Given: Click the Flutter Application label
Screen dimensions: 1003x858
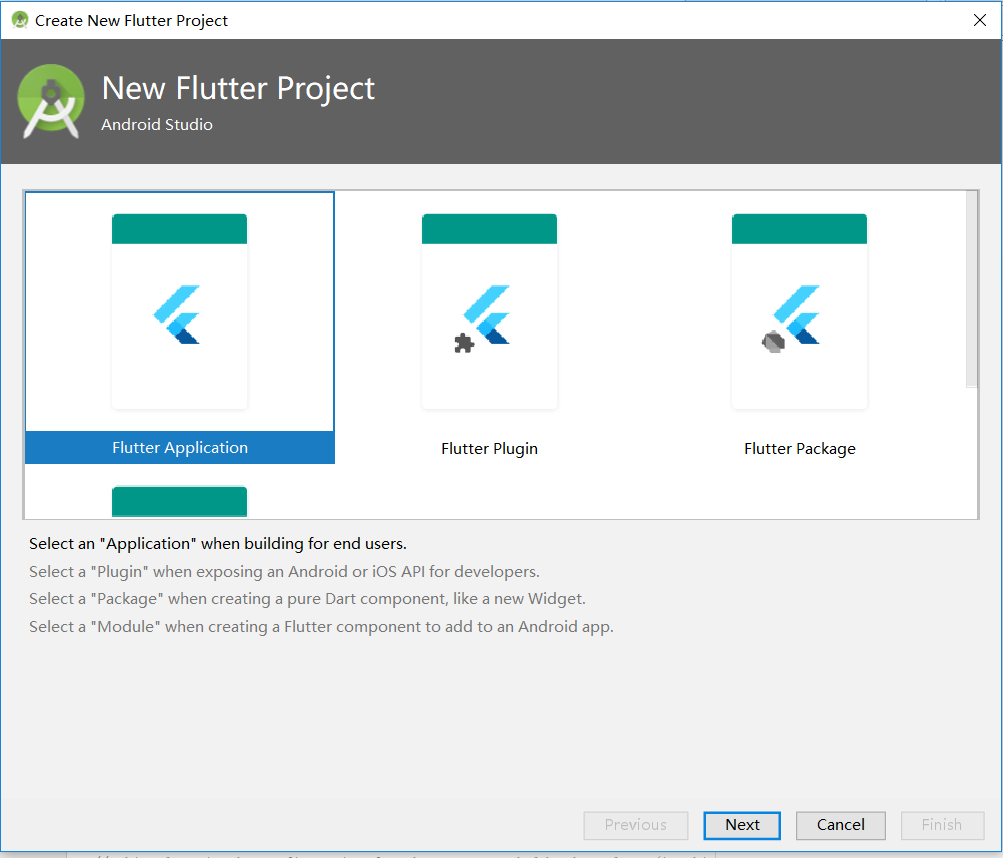Looking at the screenshot, I should pos(180,447).
